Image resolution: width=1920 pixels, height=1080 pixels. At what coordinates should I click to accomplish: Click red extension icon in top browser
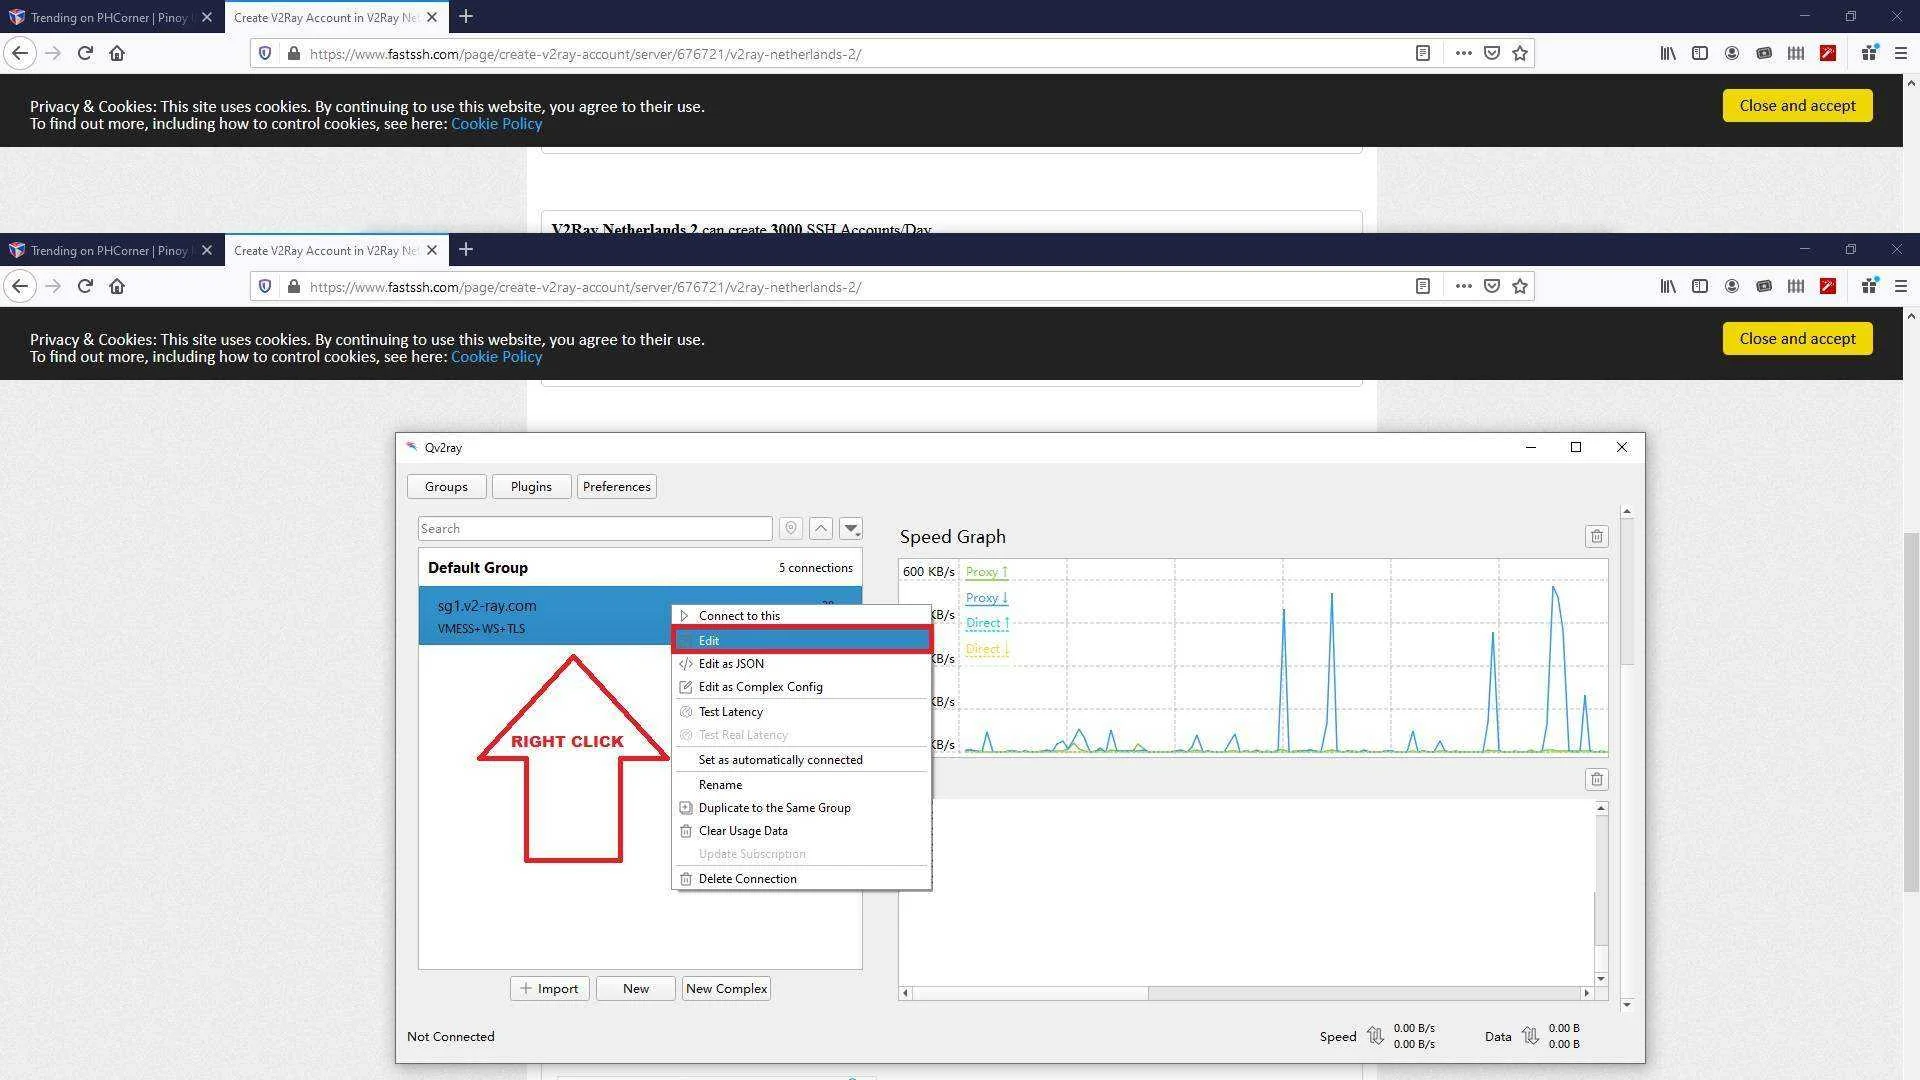(x=1828, y=54)
